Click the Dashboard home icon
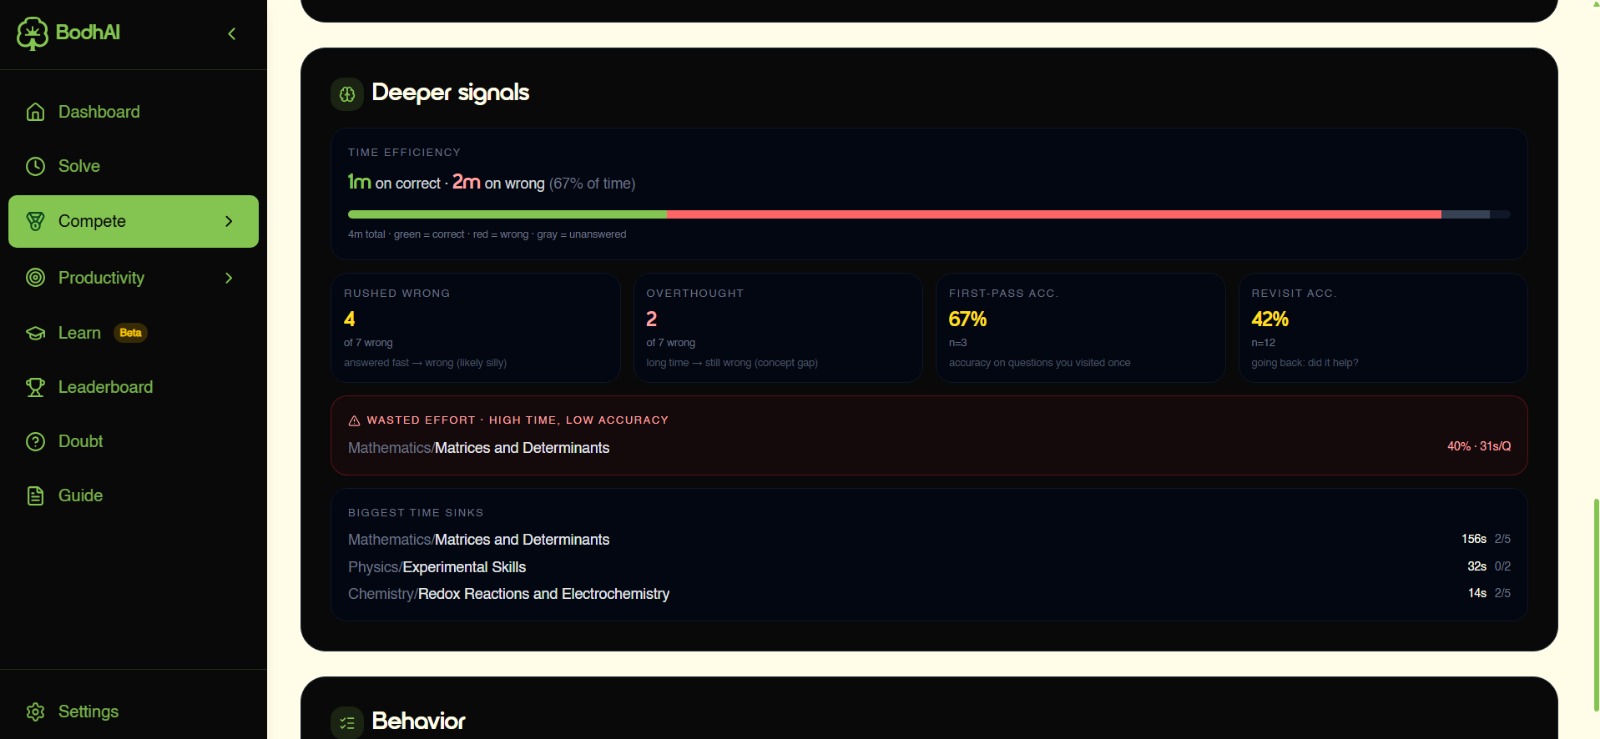1600x739 pixels. [x=35, y=112]
